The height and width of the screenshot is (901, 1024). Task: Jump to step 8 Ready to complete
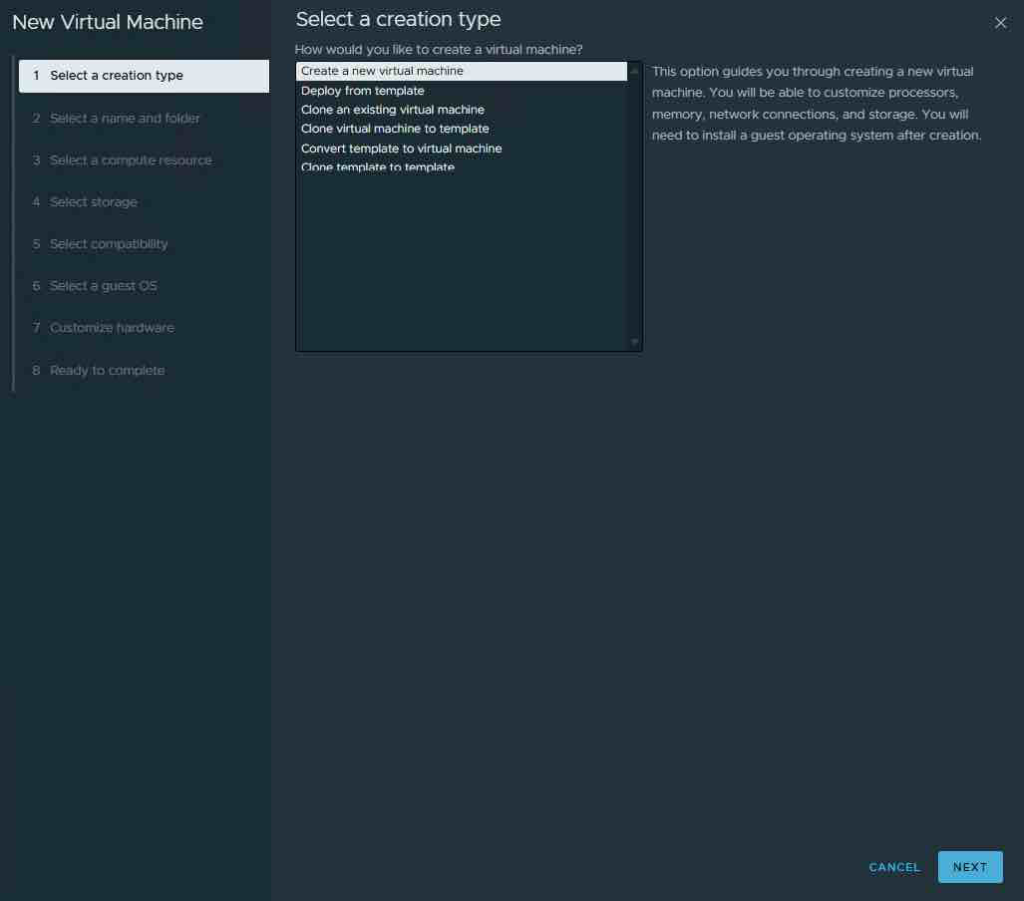click(x=107, y=370)
